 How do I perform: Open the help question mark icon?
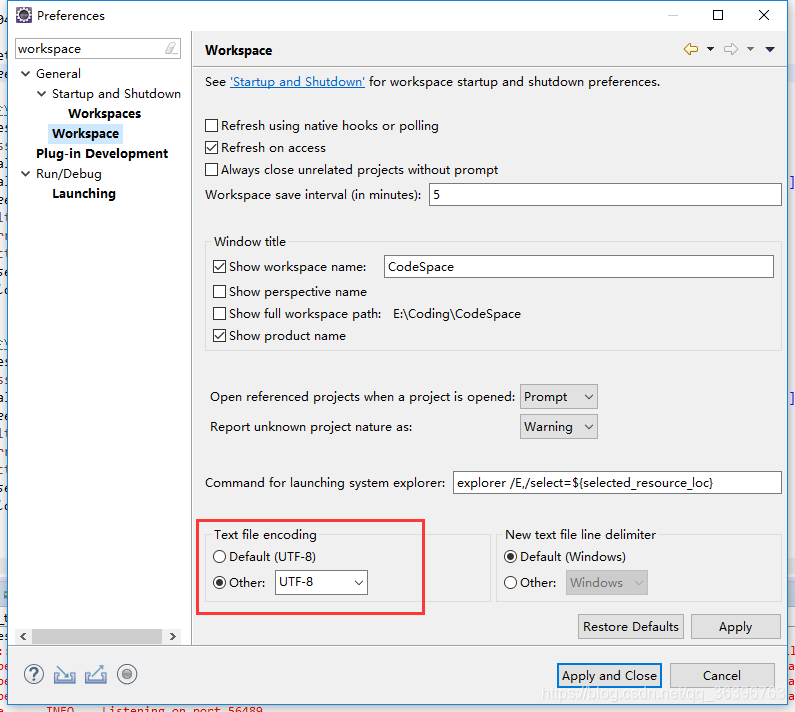pos(34,674)
